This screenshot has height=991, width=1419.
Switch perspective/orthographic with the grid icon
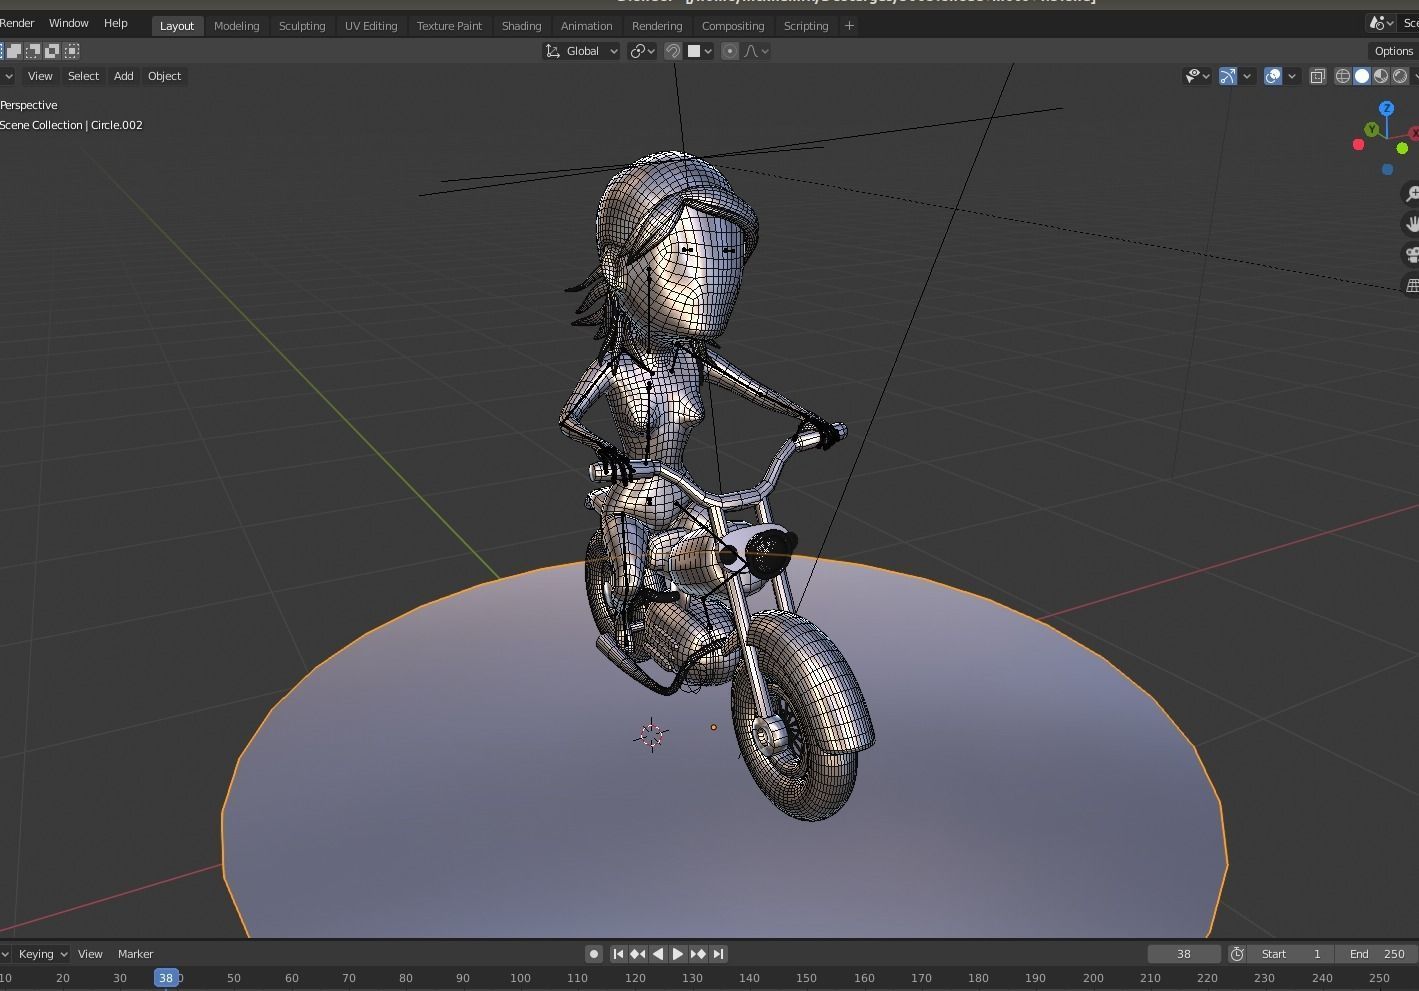(x=1412, y=285)
